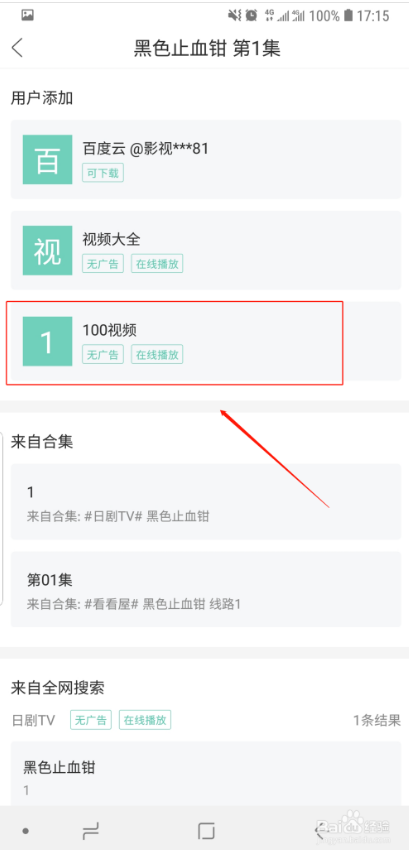Open the green 视 source icon

tap(47, 250)
